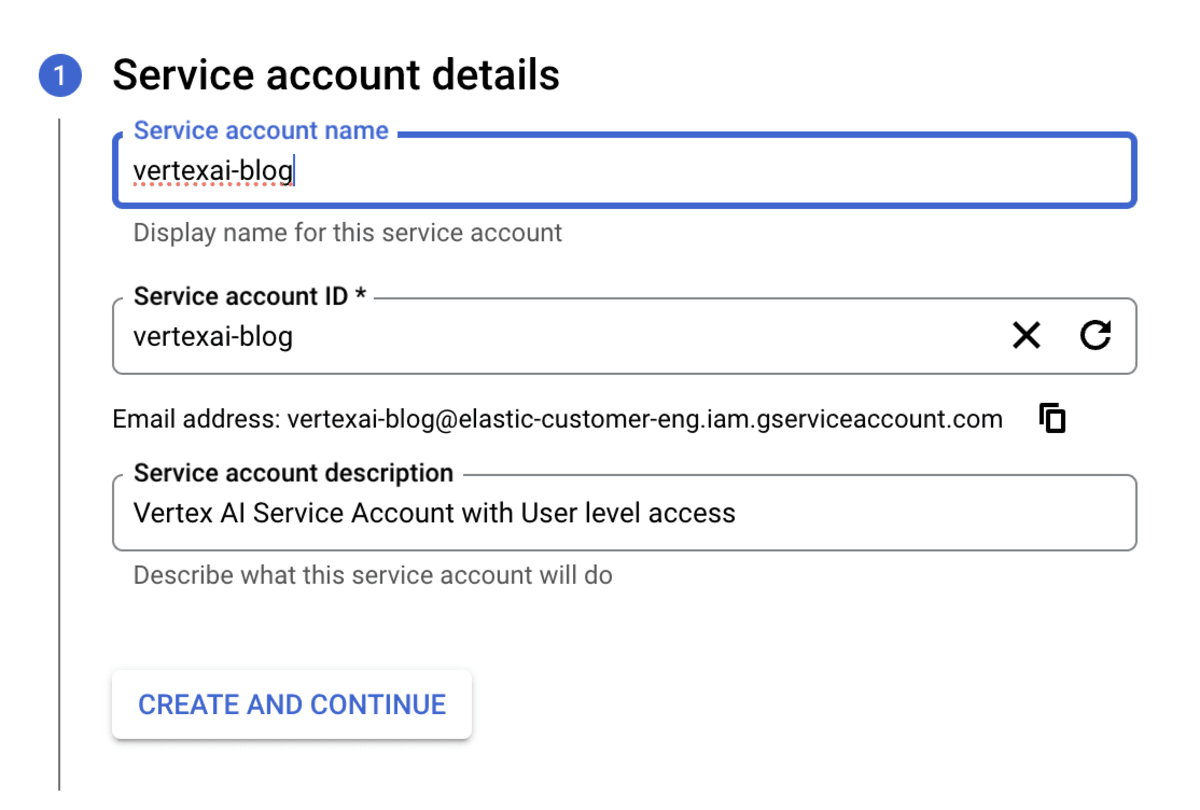This screenshot has height=810, width=1200.
Task: Click the "vertexai-blog" value in the ID field
Action: pos(213,336)
